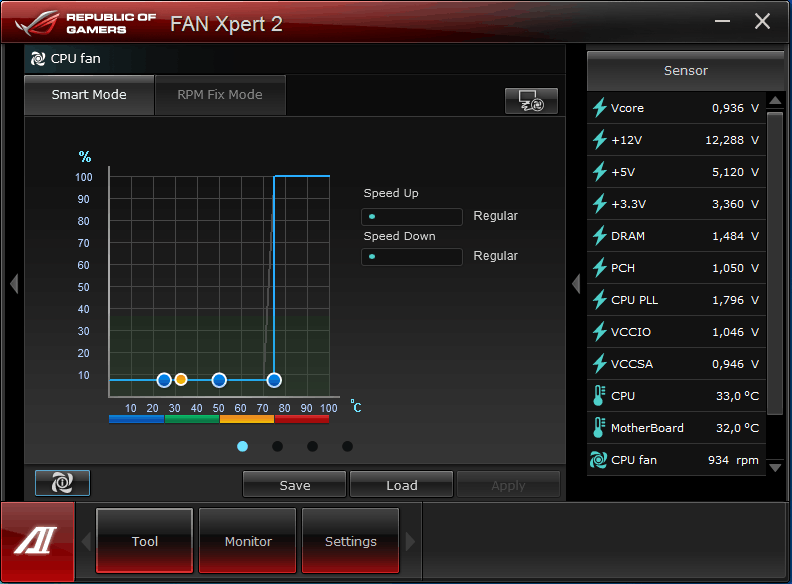Screen dimensions: 792x584
Task: Collapse the Sensor panel with its arrow
Action: (576, 283)
